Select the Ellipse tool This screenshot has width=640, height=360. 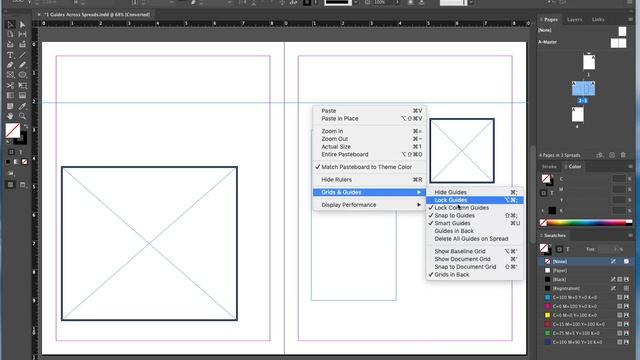tap(22, 75)
